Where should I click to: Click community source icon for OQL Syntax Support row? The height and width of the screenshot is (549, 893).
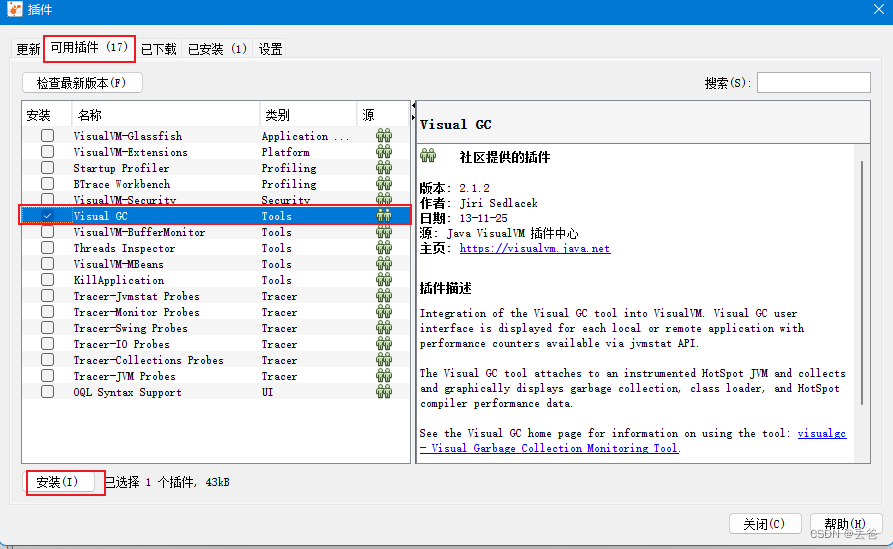pyautogui.click(x=384, y=391)
